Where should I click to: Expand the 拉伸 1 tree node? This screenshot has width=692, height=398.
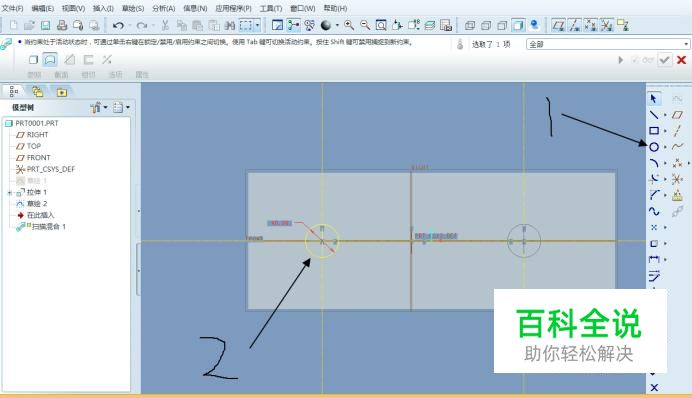point(10,193)
